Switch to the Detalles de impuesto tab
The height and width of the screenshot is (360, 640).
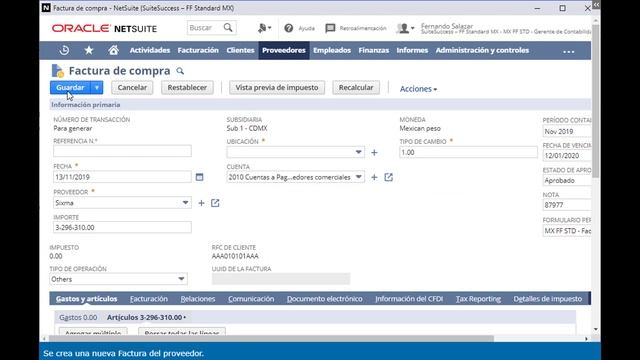tap(548, 299)
